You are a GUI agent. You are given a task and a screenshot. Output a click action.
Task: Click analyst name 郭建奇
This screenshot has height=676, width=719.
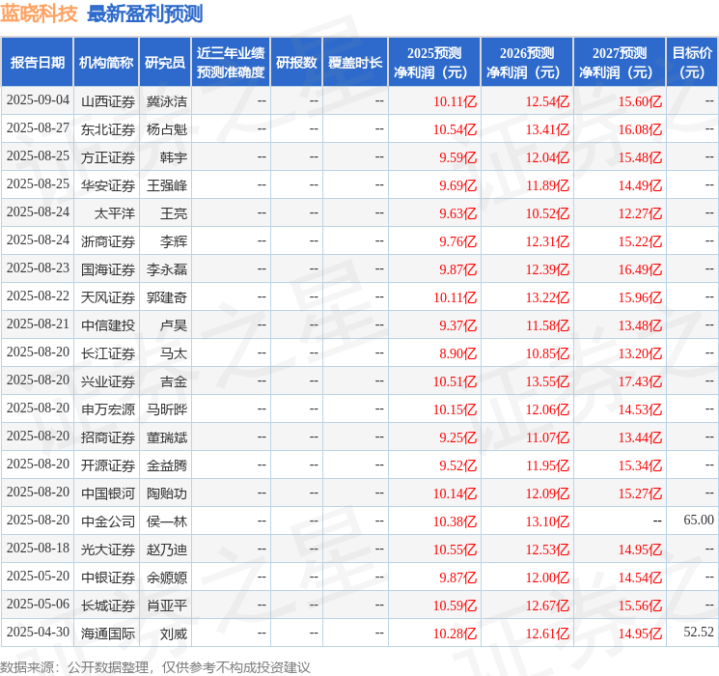pos(166,298)
